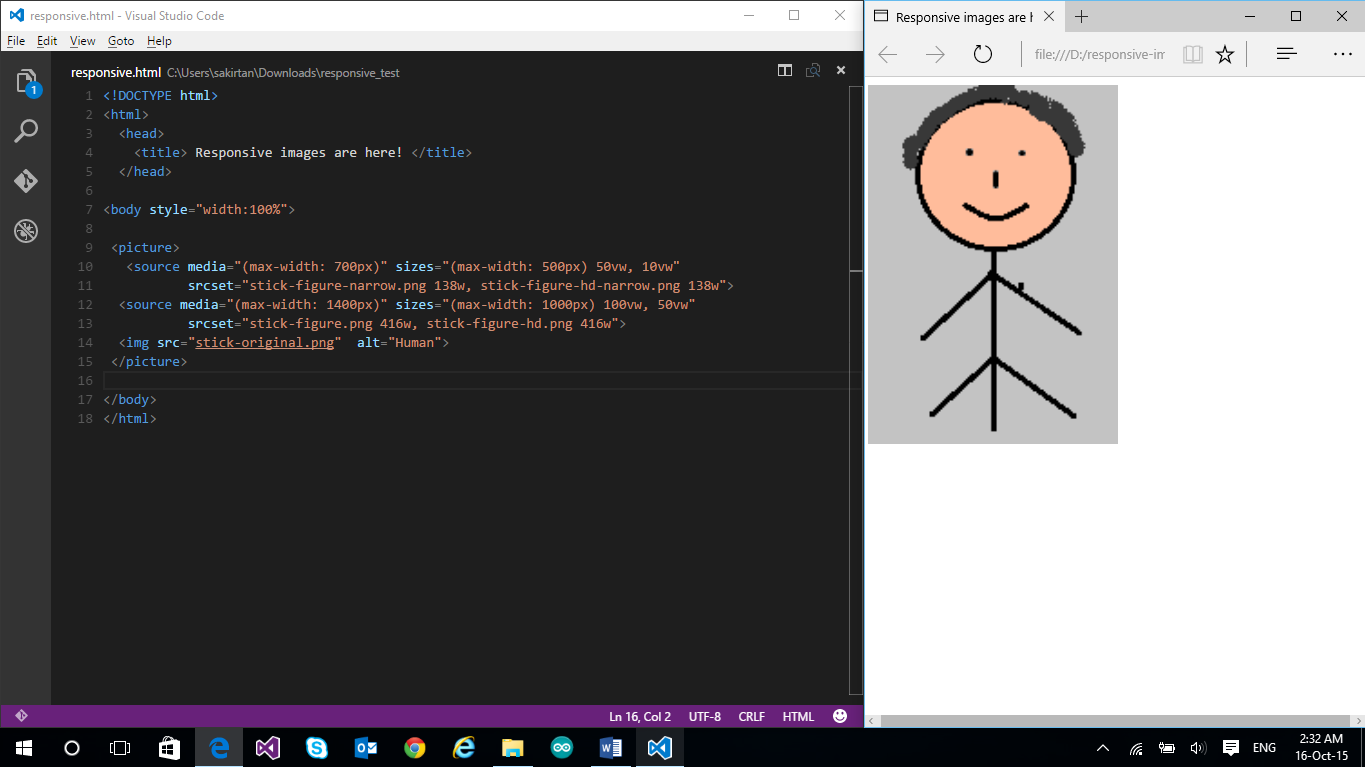Screen dimensions: 1365x767
Task: Split the editor with the split icon
Action: [785, 71]
